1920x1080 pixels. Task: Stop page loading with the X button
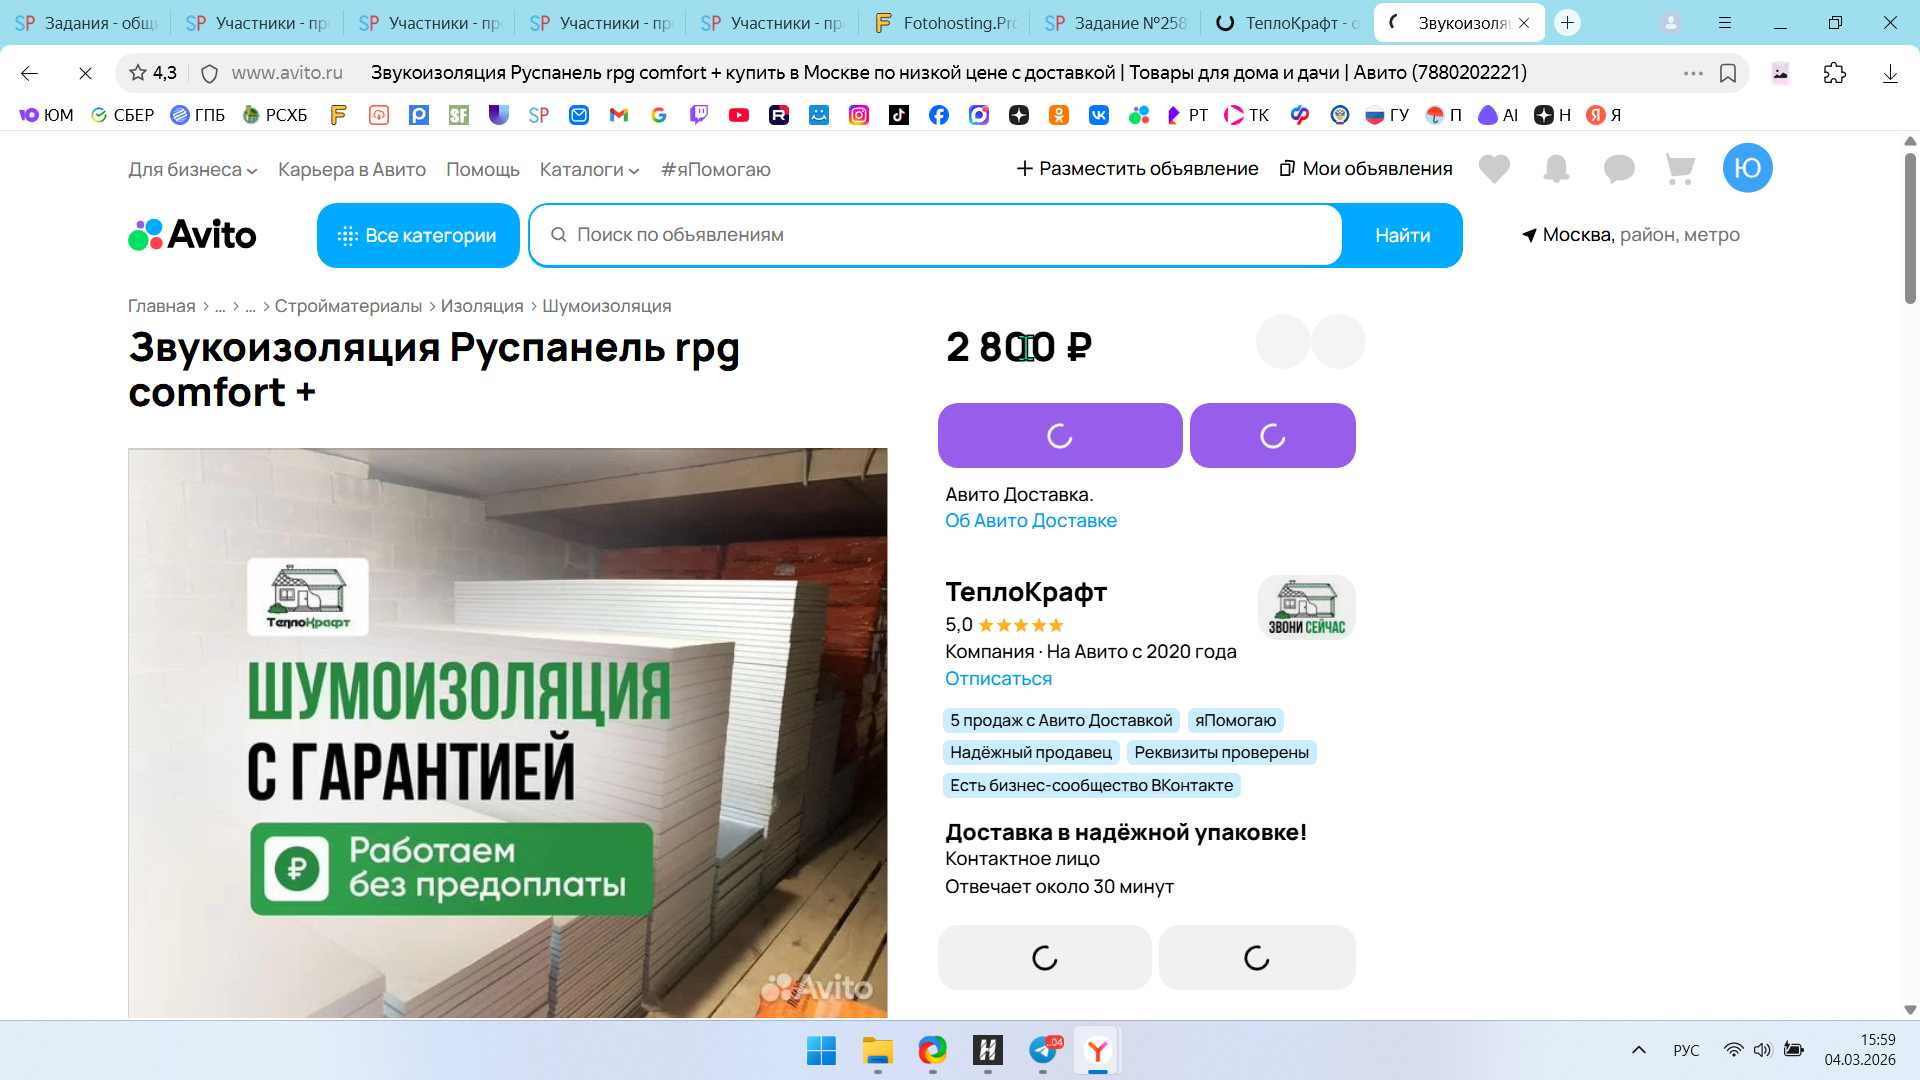[85, 73]
